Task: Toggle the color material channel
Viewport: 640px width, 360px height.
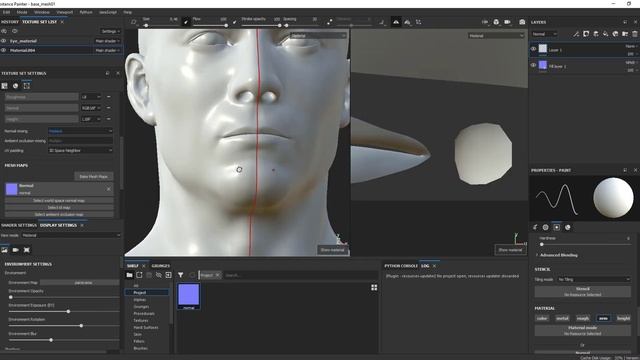Action: pyautogui.click(x=542, y=318)
